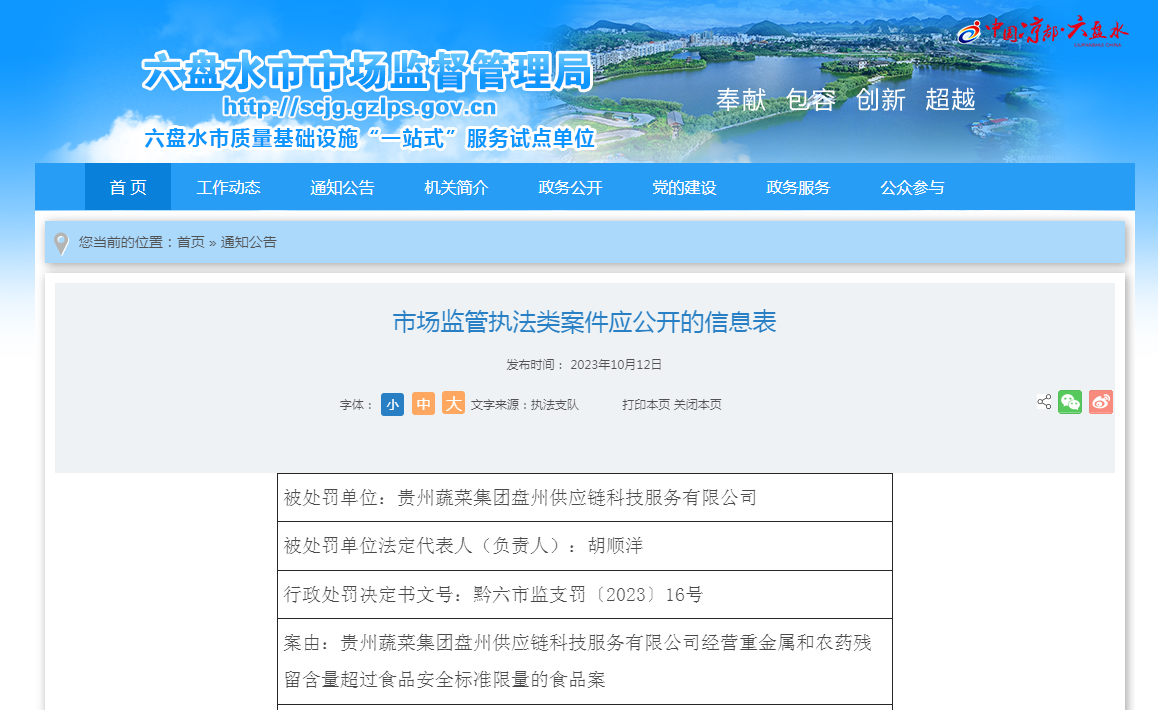Click 通知公告 in the breadcrumb trail
Screen dimensions: 1158x710
[248, 242]
